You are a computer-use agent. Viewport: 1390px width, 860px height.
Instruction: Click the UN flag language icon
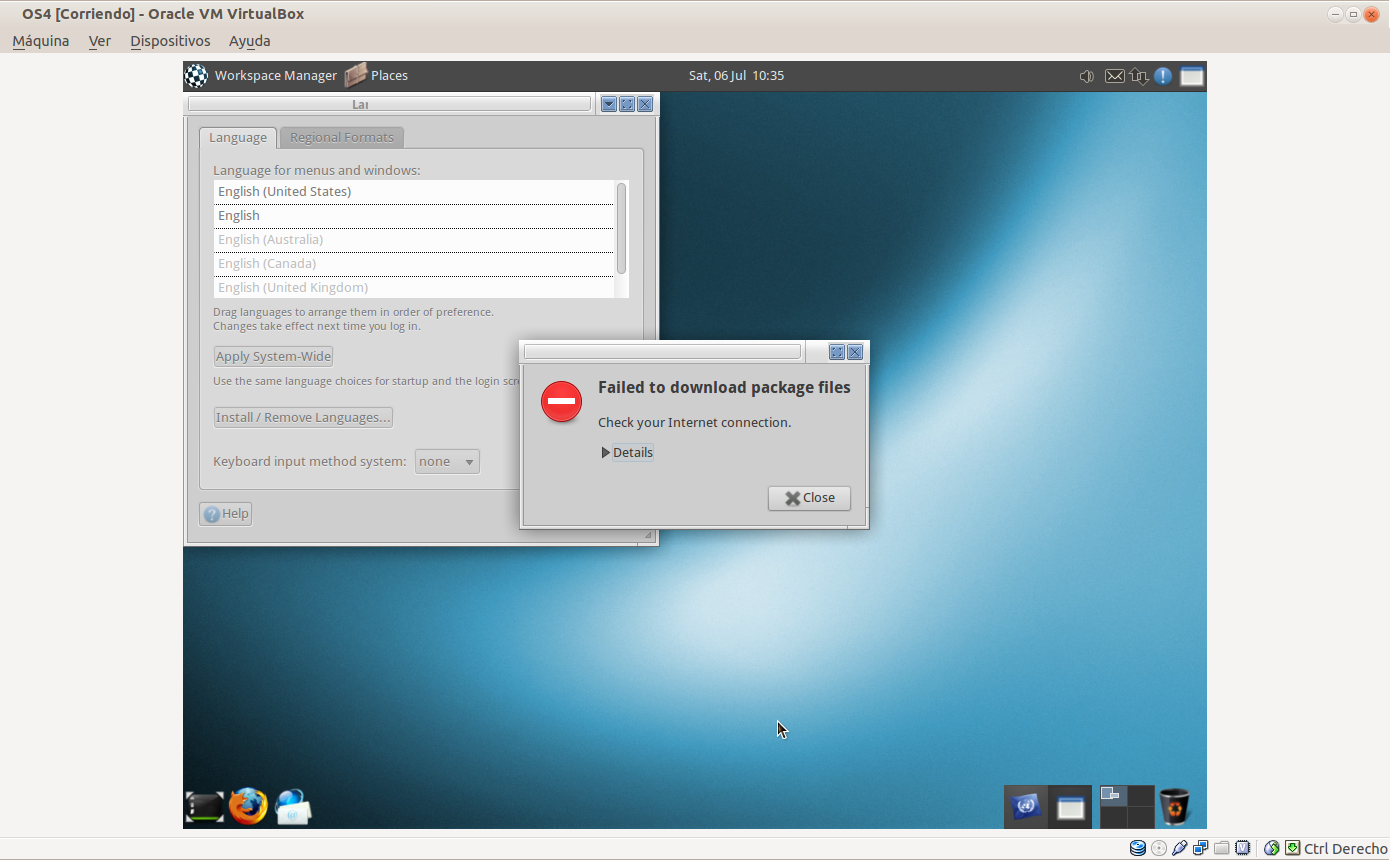click(1025, 806)
